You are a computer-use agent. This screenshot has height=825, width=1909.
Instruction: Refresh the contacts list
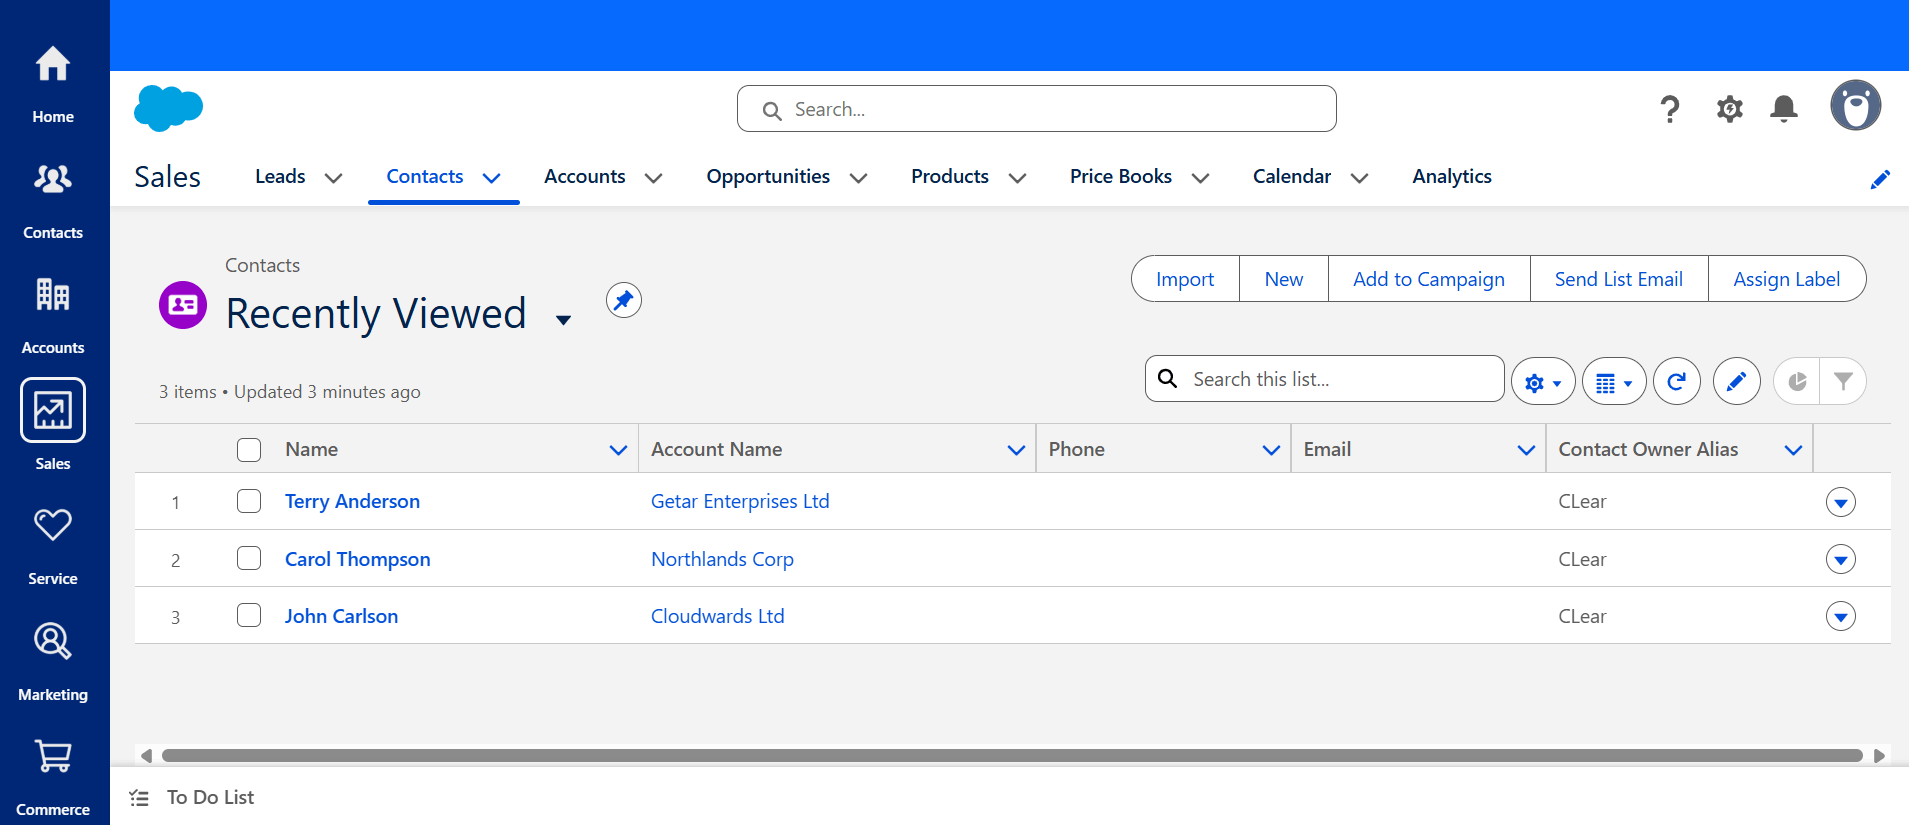pos(1677,381)
